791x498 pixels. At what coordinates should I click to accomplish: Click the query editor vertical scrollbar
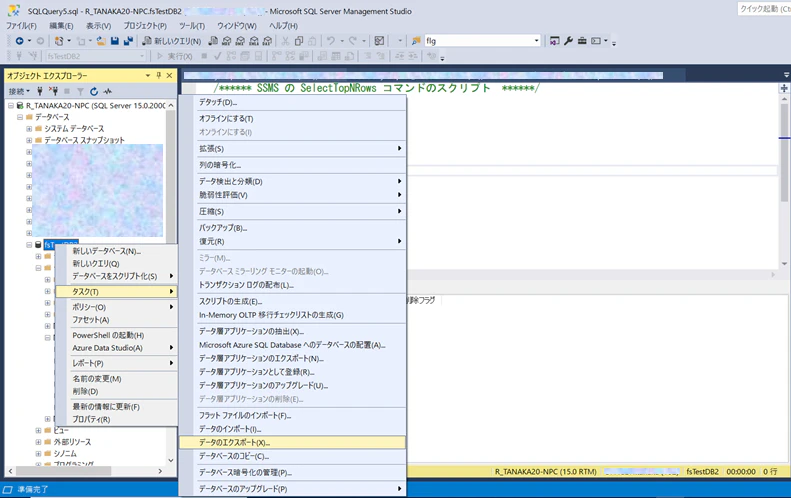click(784, 182)
